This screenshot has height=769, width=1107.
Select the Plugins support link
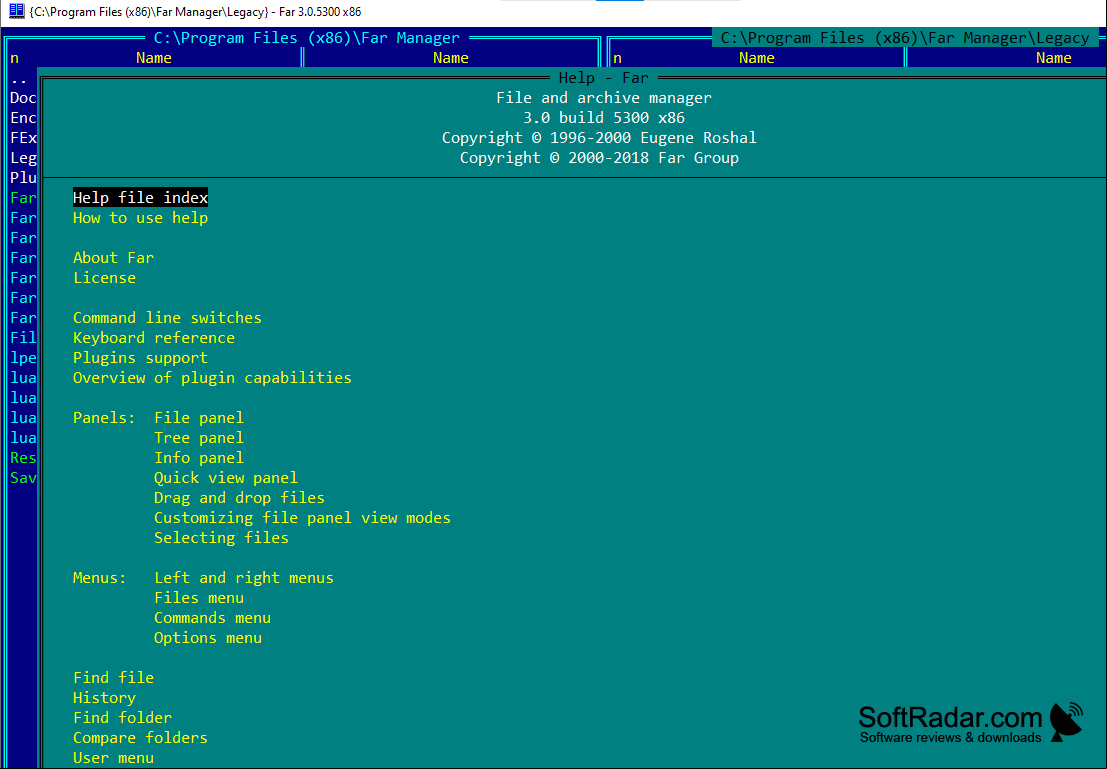(x=140, y=358)
